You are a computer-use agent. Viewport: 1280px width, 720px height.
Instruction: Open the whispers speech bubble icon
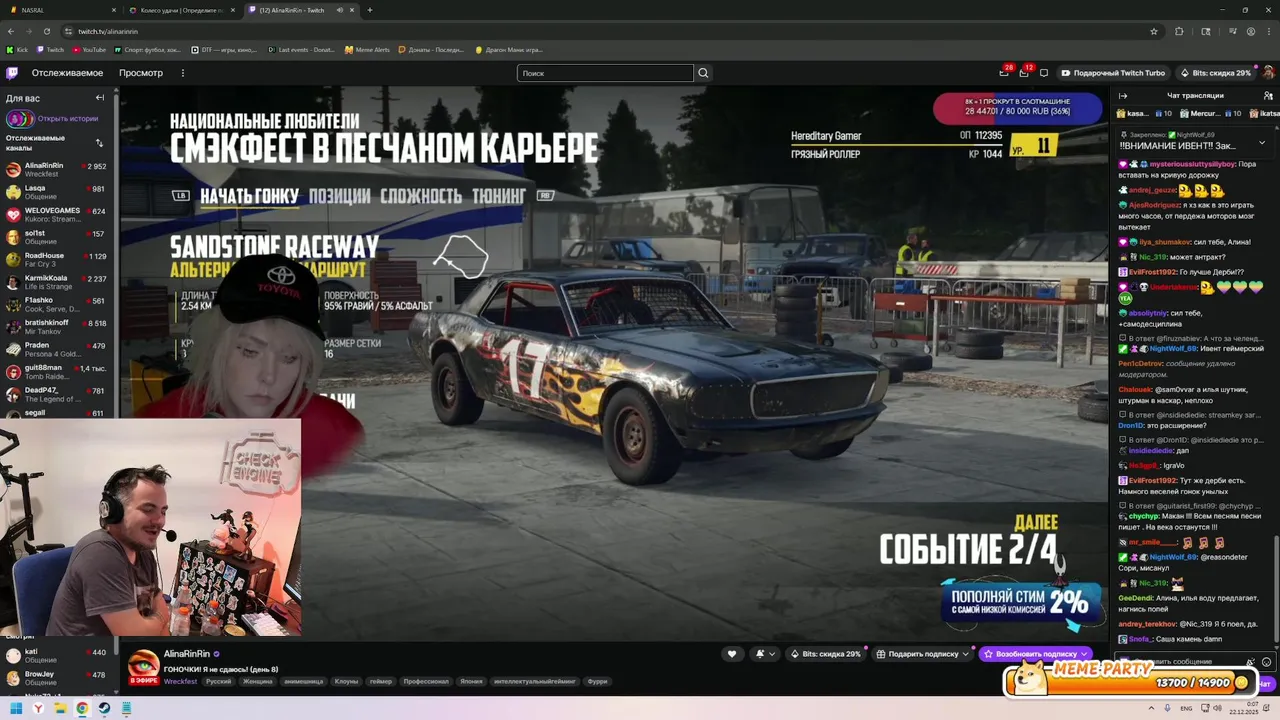[1044, 73]
